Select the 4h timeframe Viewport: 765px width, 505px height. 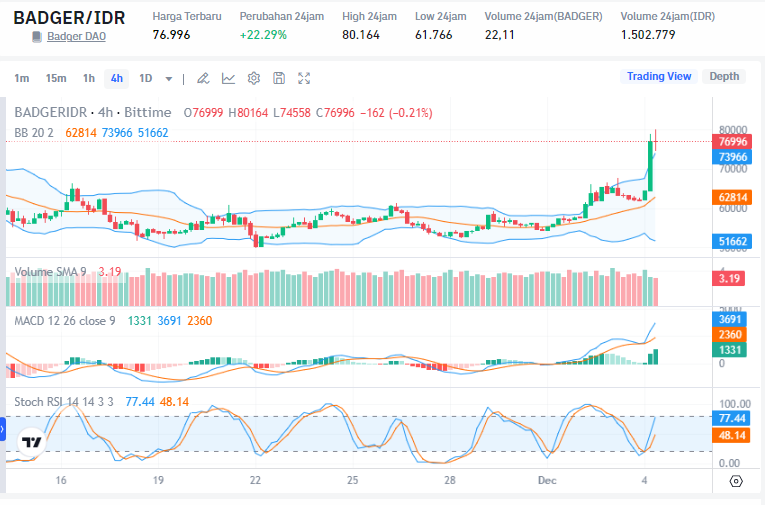(117, 79)
